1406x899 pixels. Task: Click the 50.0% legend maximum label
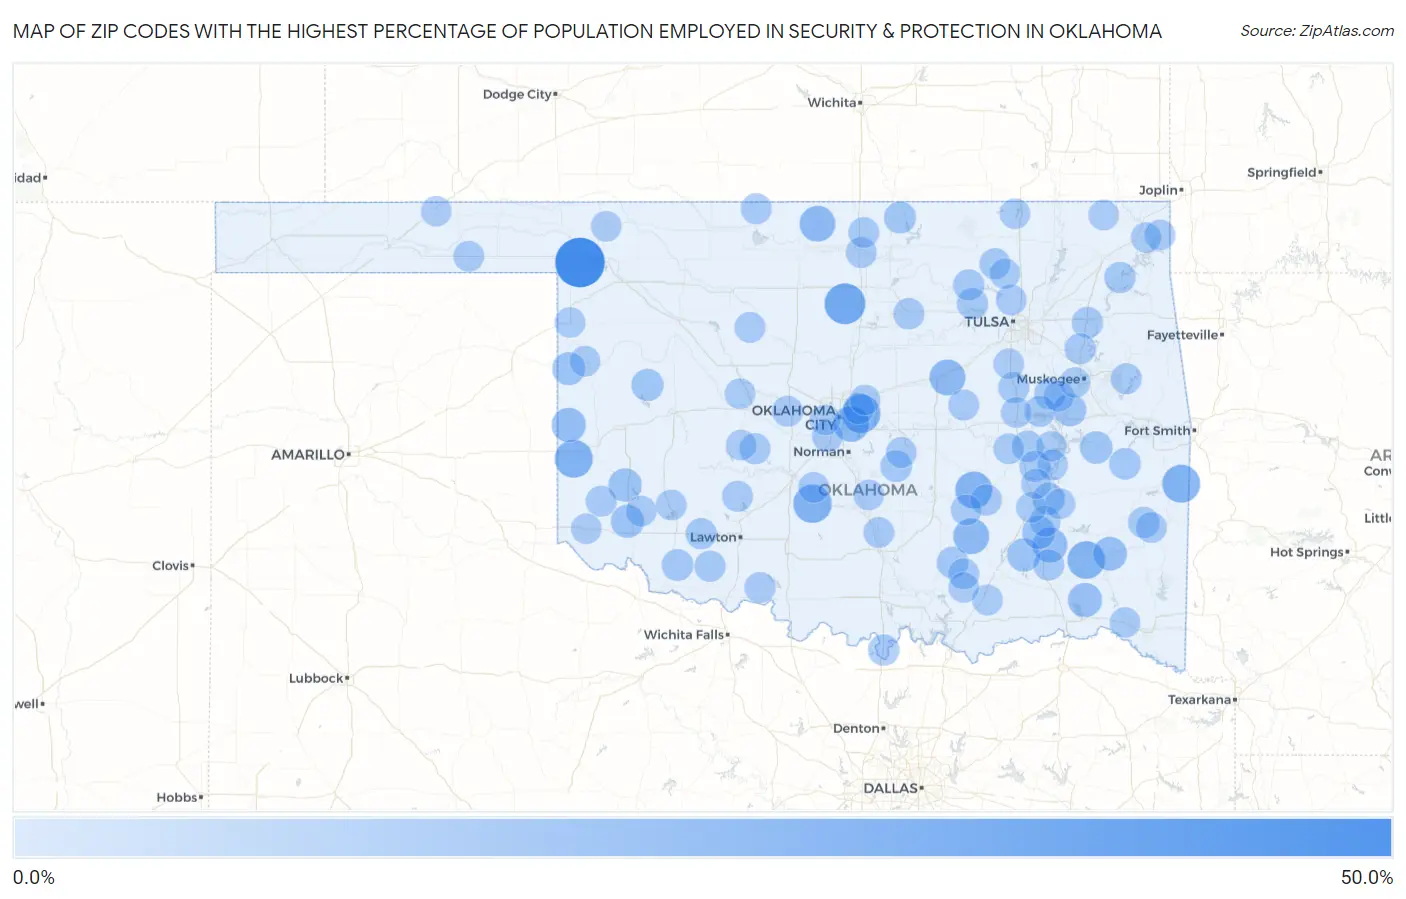click(x=1367, y=877)
